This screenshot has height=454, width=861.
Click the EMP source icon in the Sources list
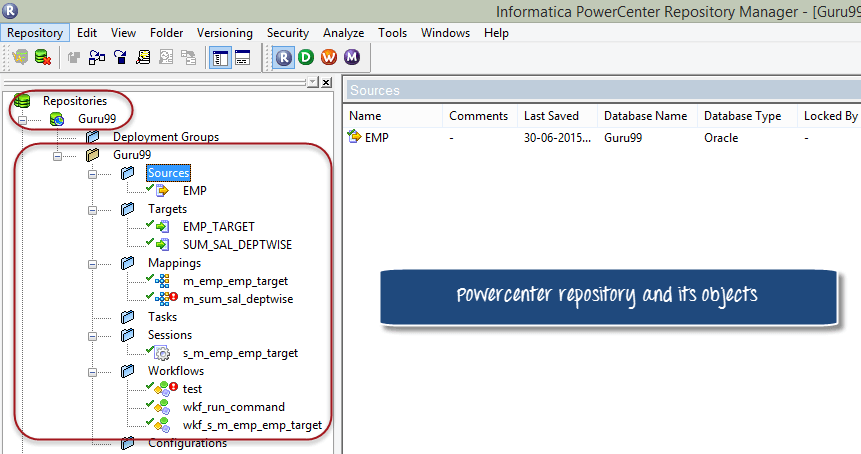(353, 138)
